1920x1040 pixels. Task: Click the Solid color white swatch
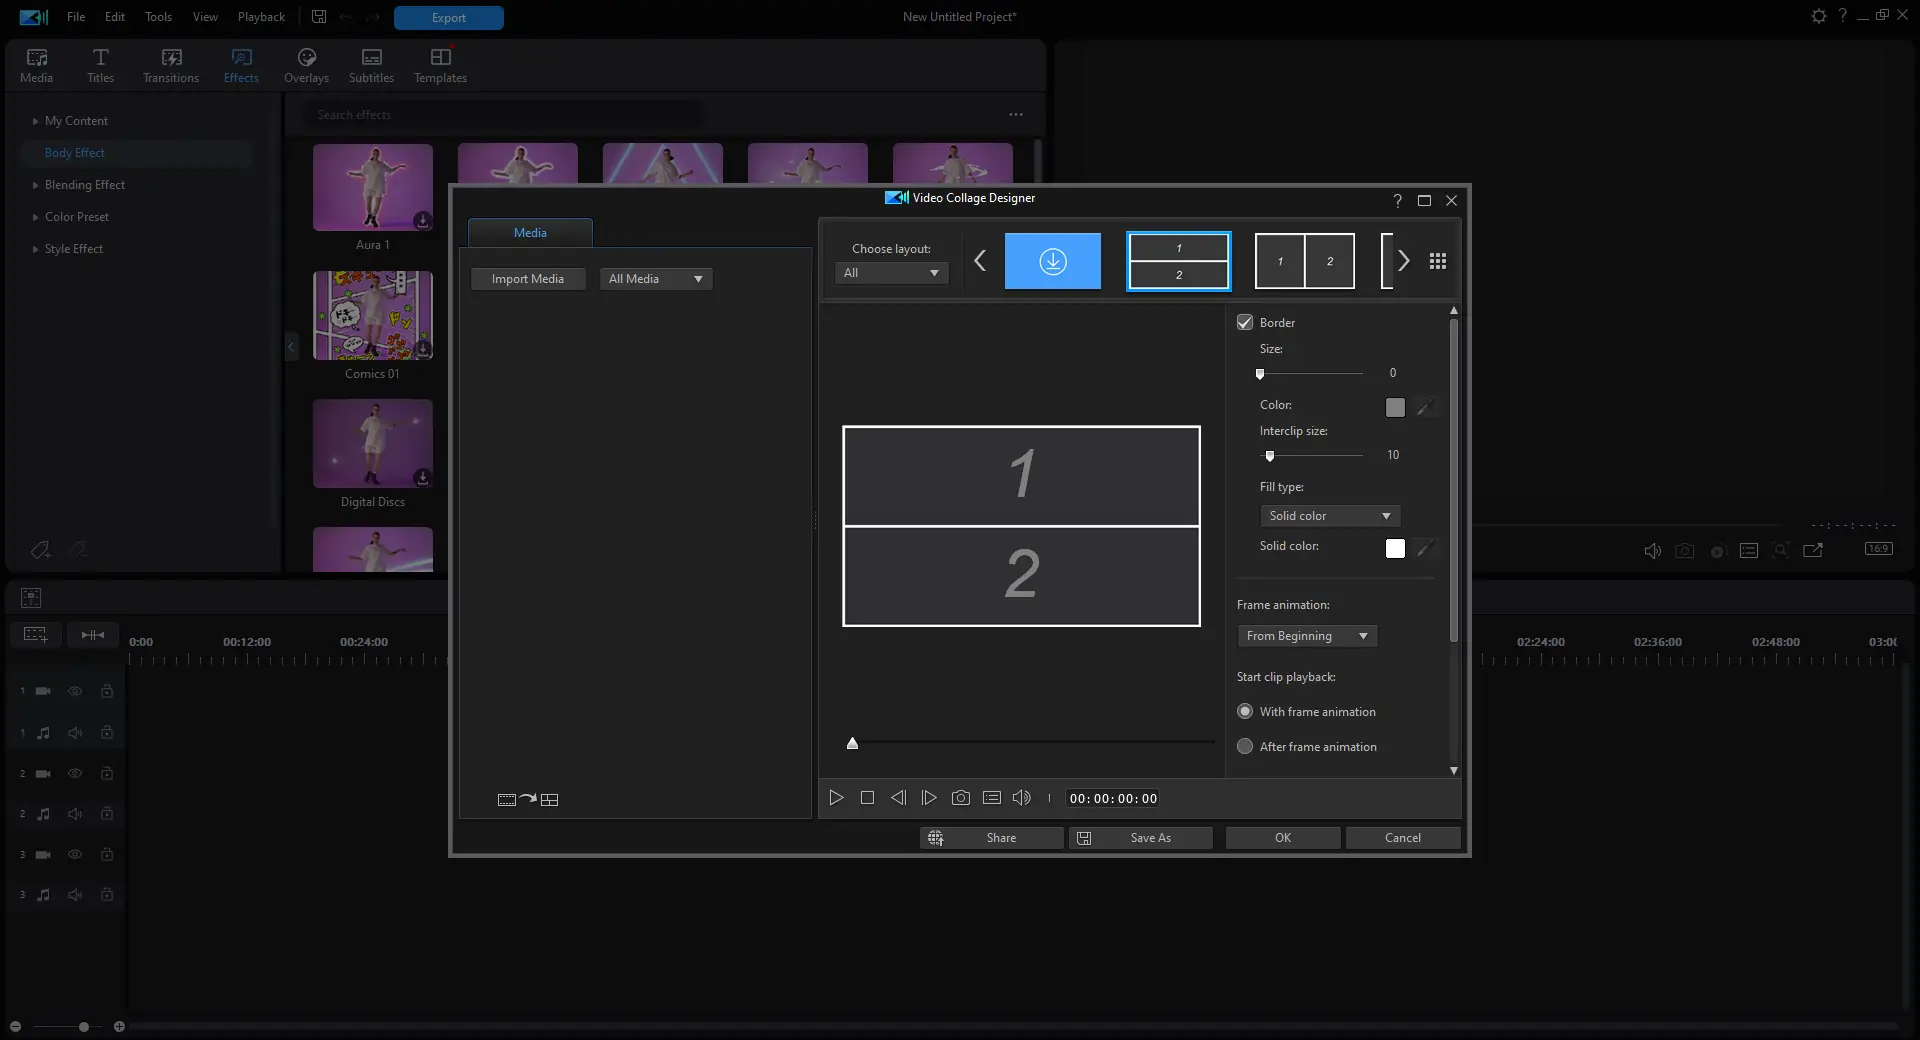pos(1395,548)
